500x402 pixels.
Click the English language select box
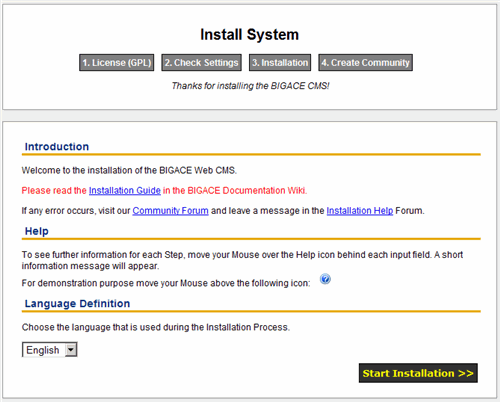50,350
